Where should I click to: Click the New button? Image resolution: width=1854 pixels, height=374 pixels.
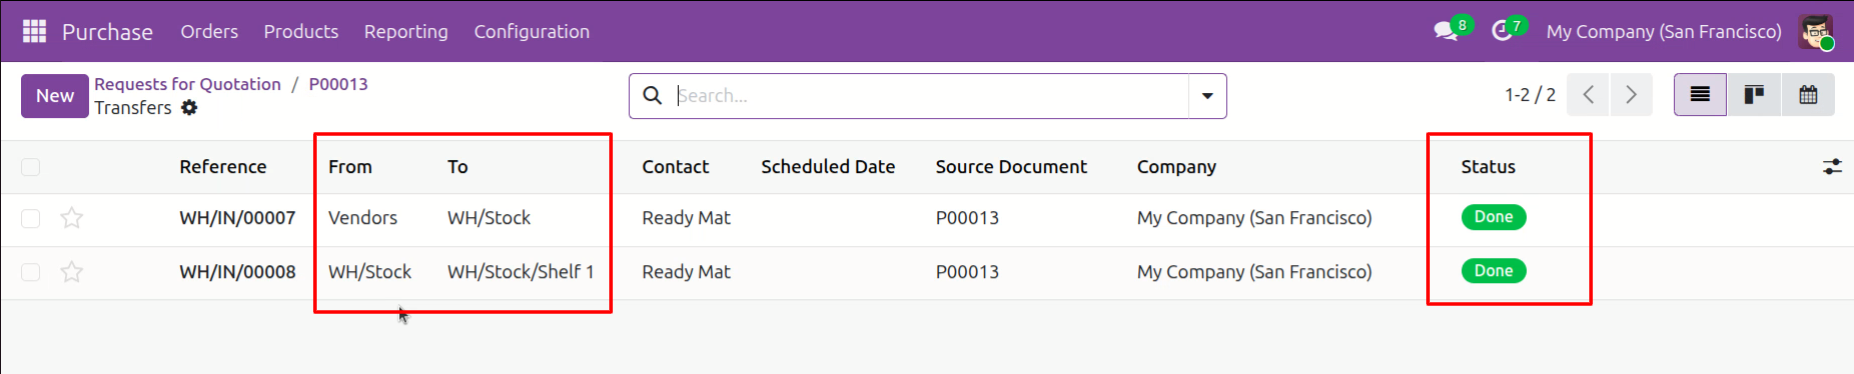click(x=55, y=96)
